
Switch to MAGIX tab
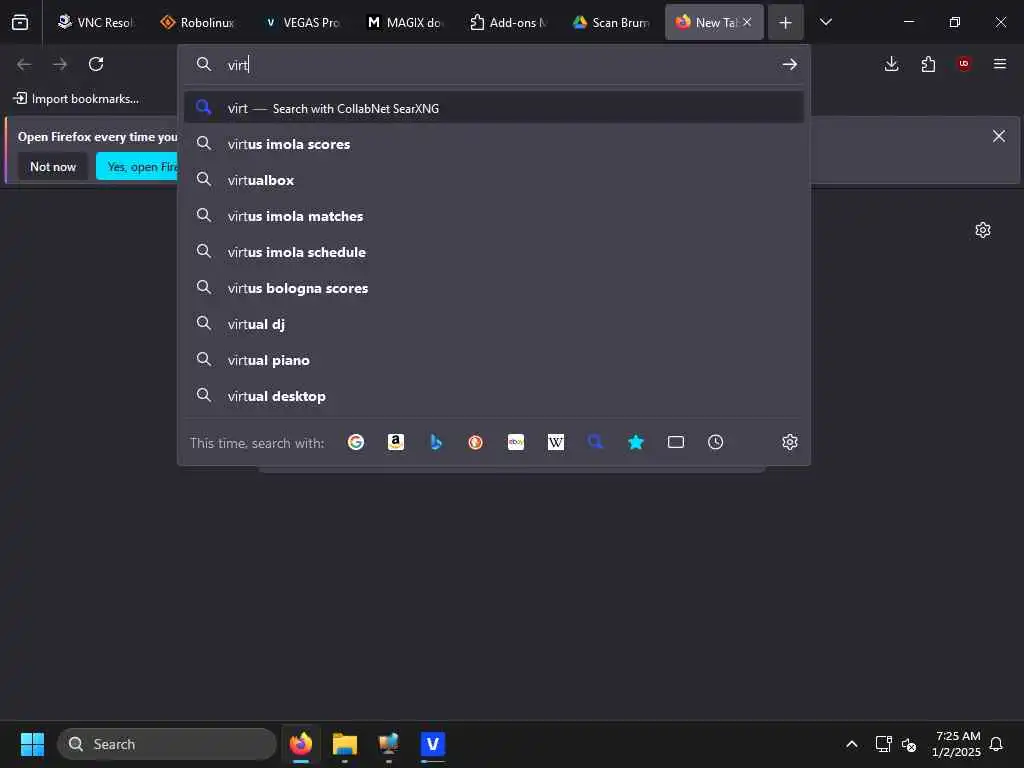[x=405, y=22]
